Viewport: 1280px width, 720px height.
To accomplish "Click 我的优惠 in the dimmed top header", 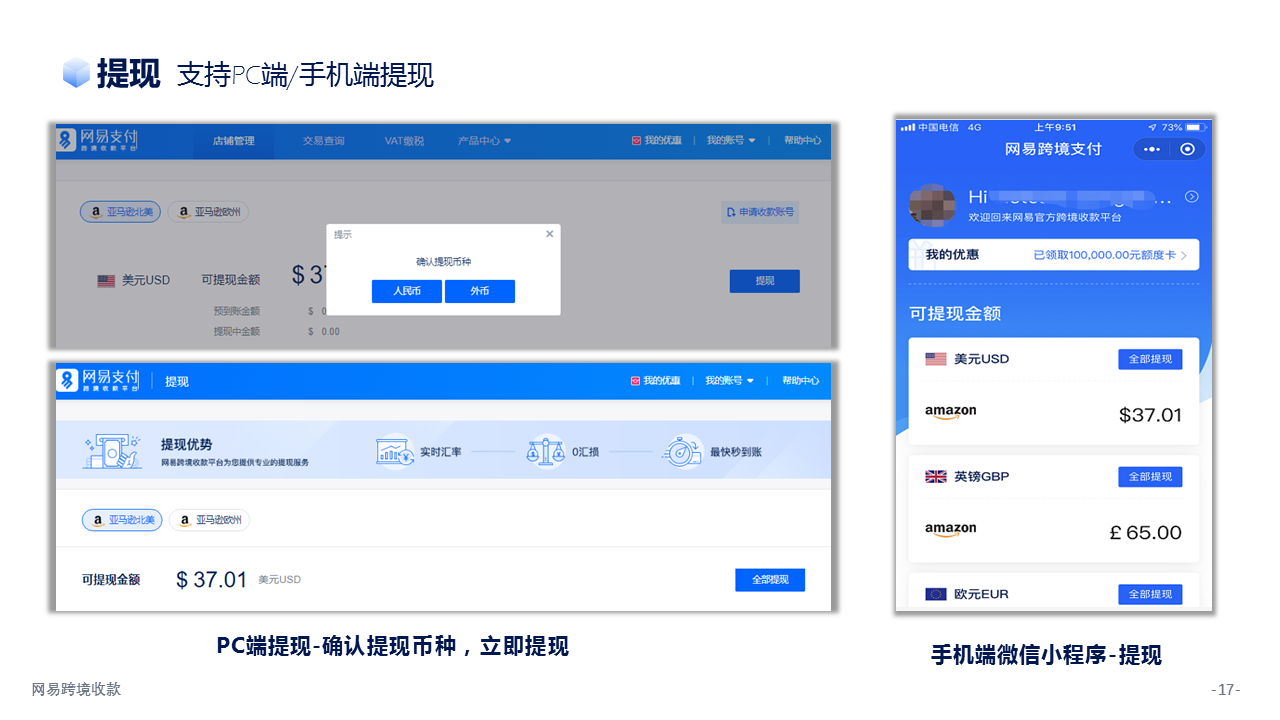I will tap(657, 141).
